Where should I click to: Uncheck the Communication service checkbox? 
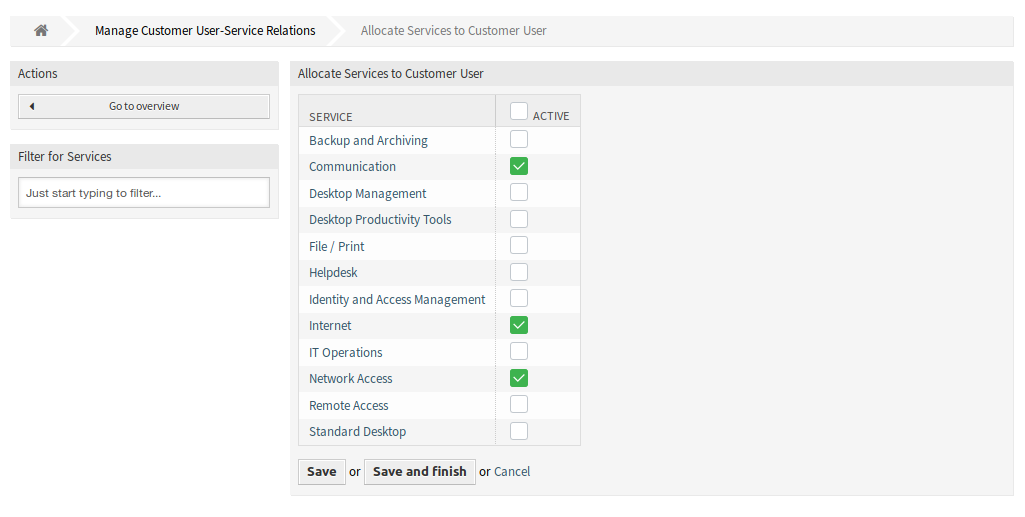[518, 166]
